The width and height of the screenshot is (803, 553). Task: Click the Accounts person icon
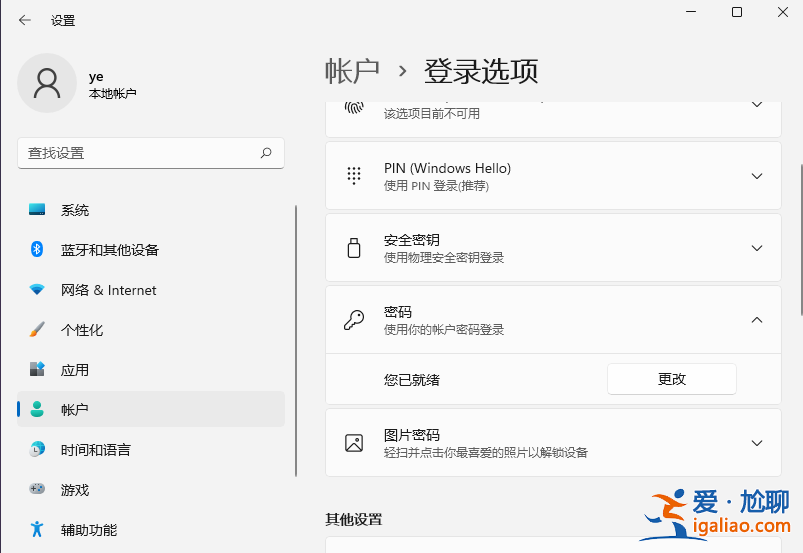click(37, 409)
